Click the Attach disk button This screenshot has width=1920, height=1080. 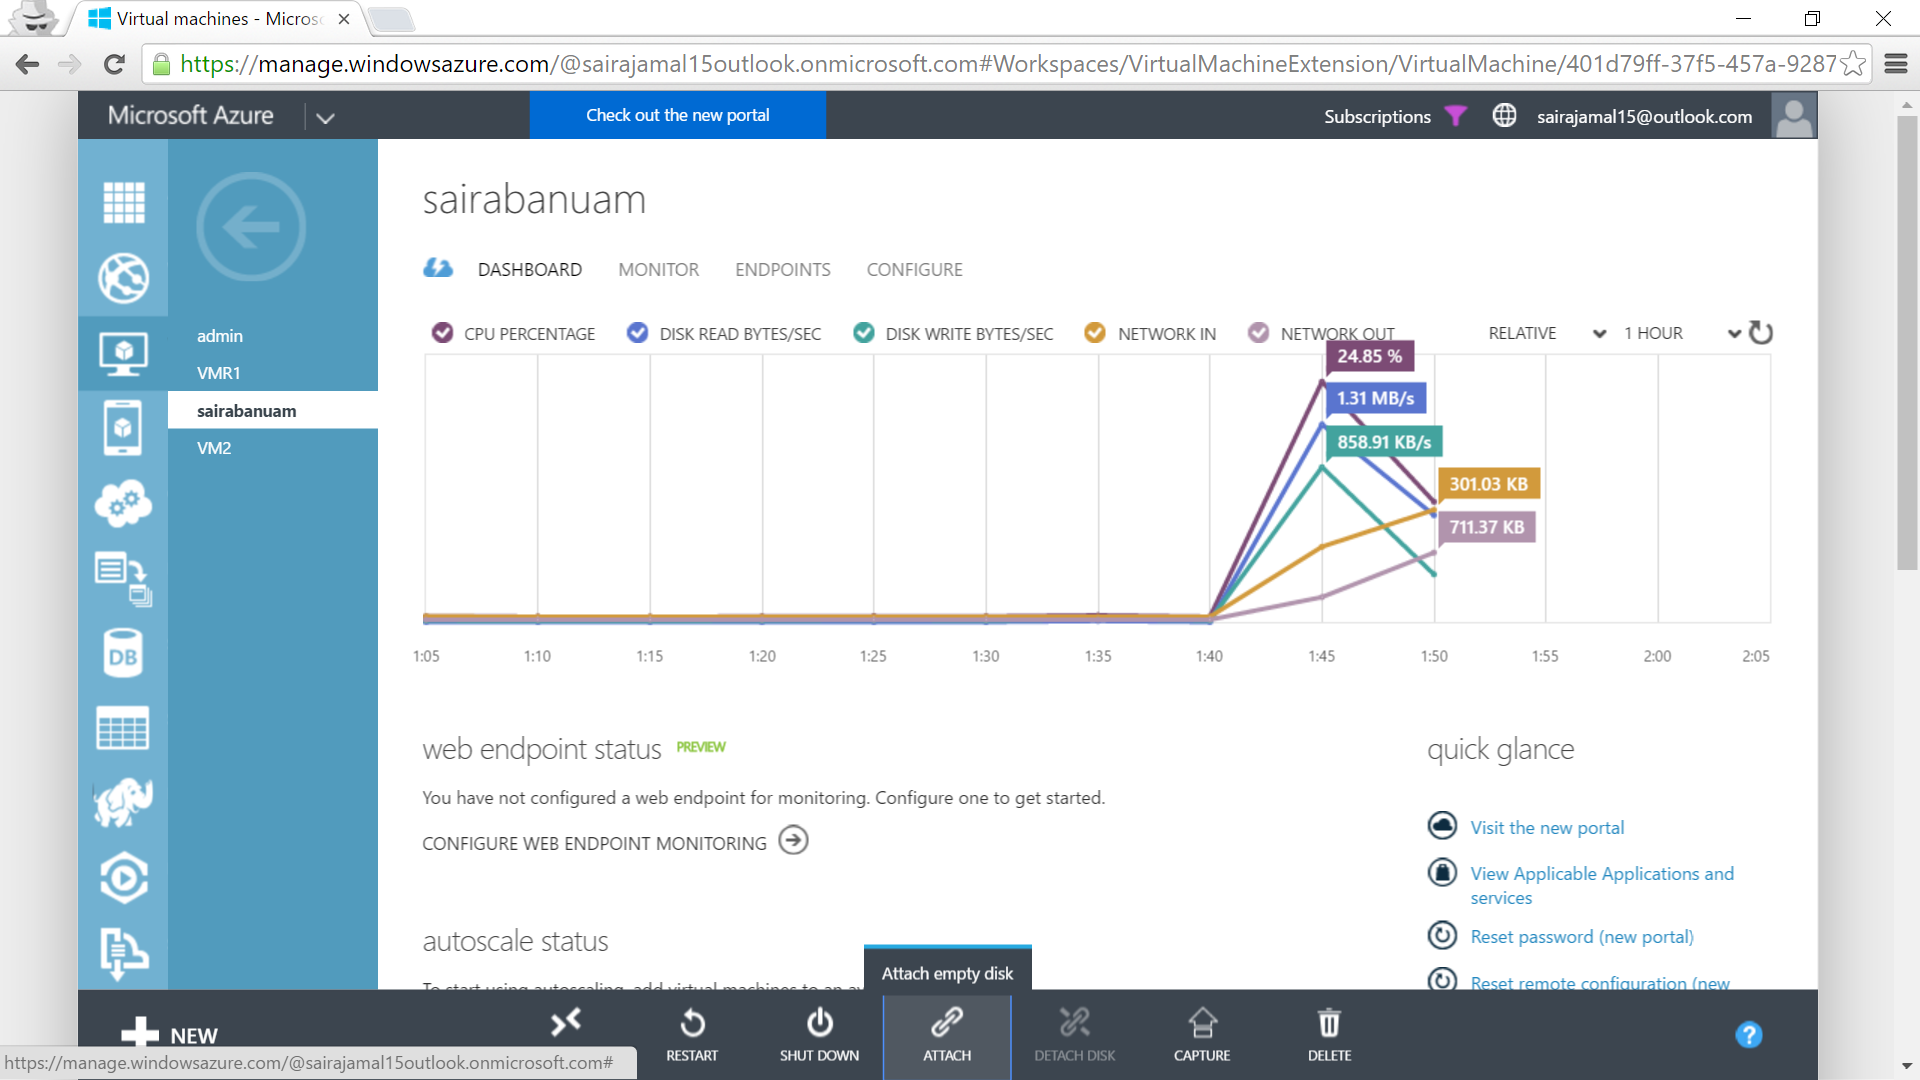947,1036
